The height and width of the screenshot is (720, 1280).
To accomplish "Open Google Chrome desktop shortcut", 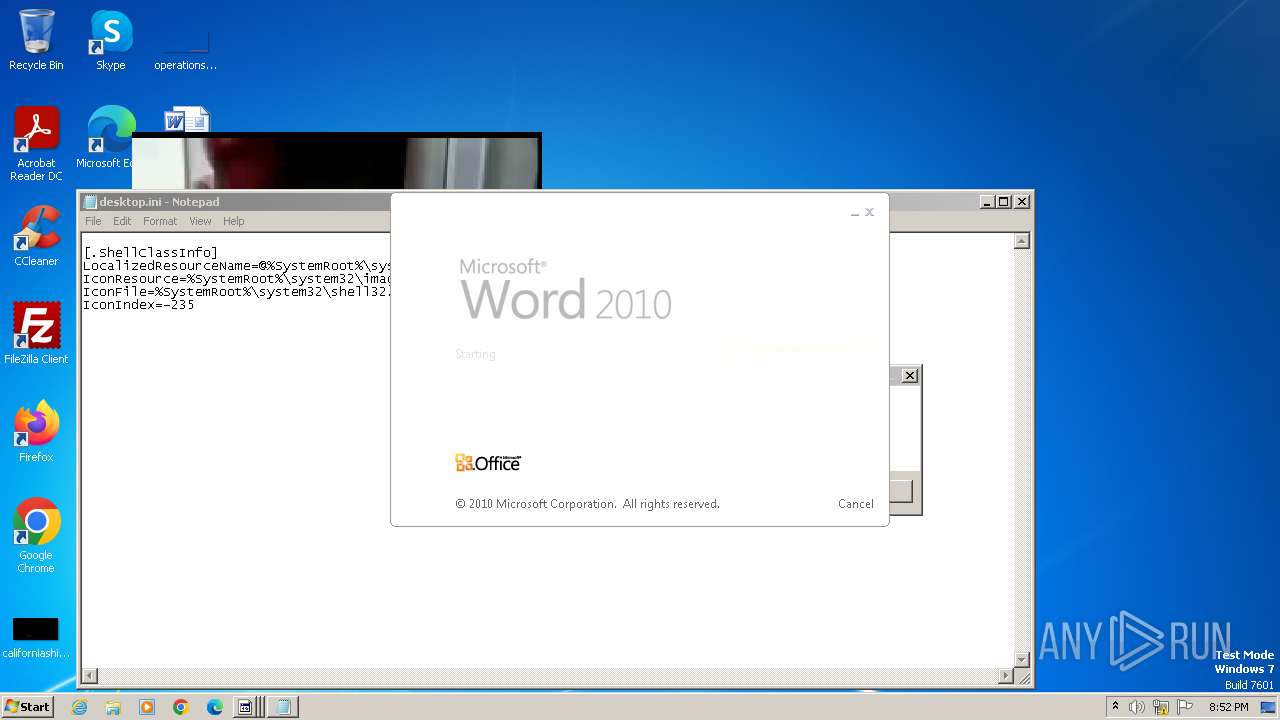I will [36, 536].
